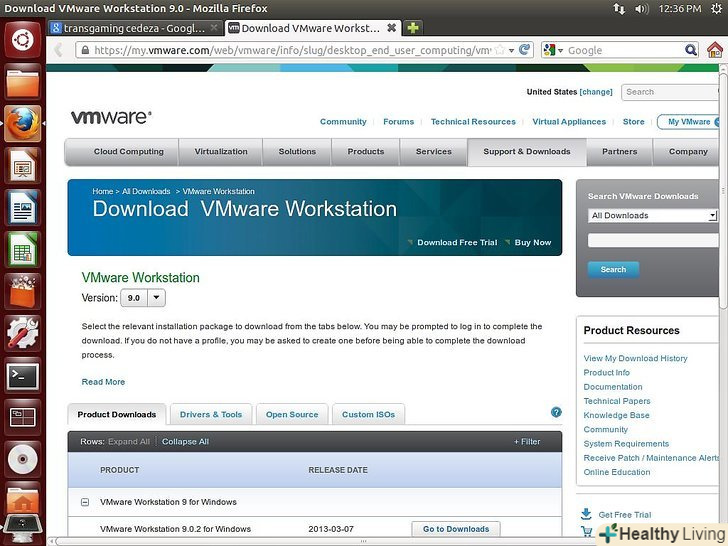Open the Ubuntu Dash home launcher
The width and height of the screenshot is (728, 546).
click(22, 40)
